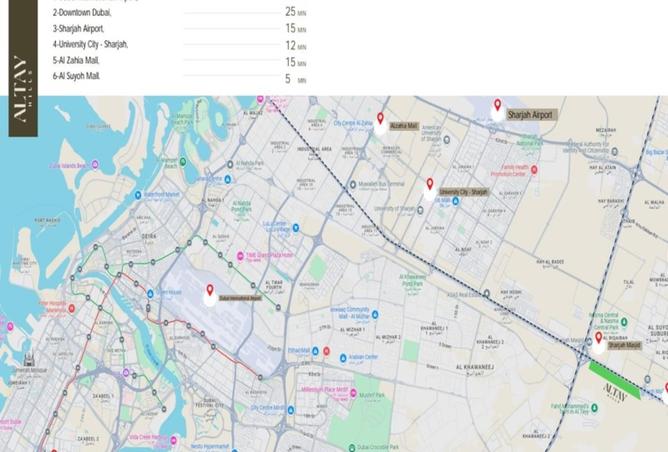The width and height of the screenshot is (668, 452).
Task: Click the ALTAY logo on the brown banner
Action: [23, 89]
